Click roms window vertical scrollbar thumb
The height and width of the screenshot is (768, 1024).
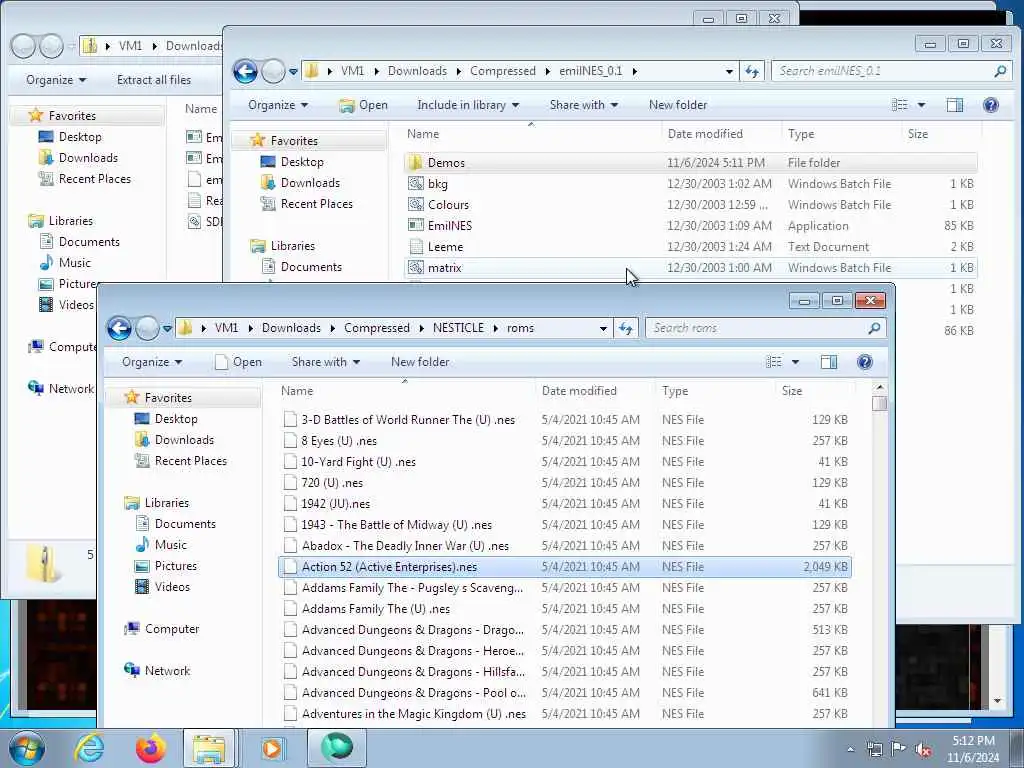(x=880, y=404)
